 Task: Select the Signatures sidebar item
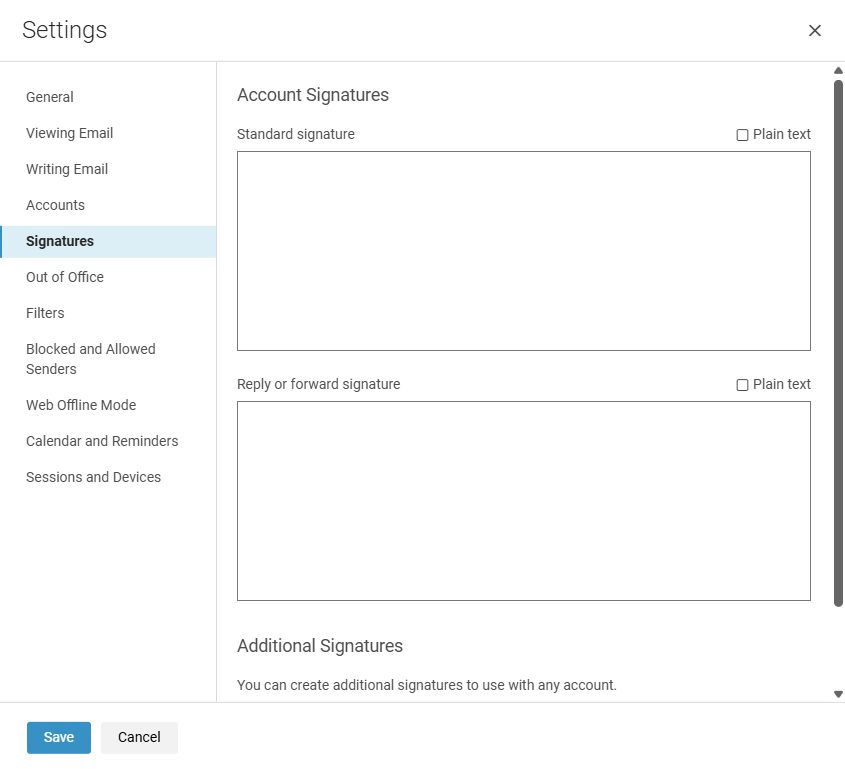click(x=108, y=241)
